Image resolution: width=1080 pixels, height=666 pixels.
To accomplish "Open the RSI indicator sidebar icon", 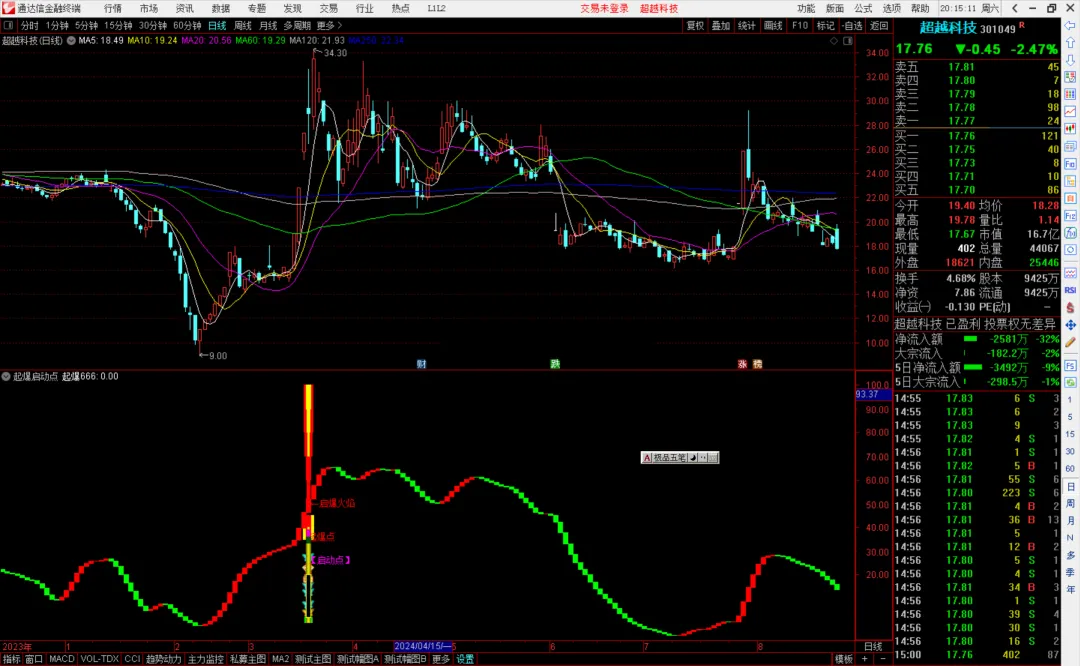I will pos(1070,290).
